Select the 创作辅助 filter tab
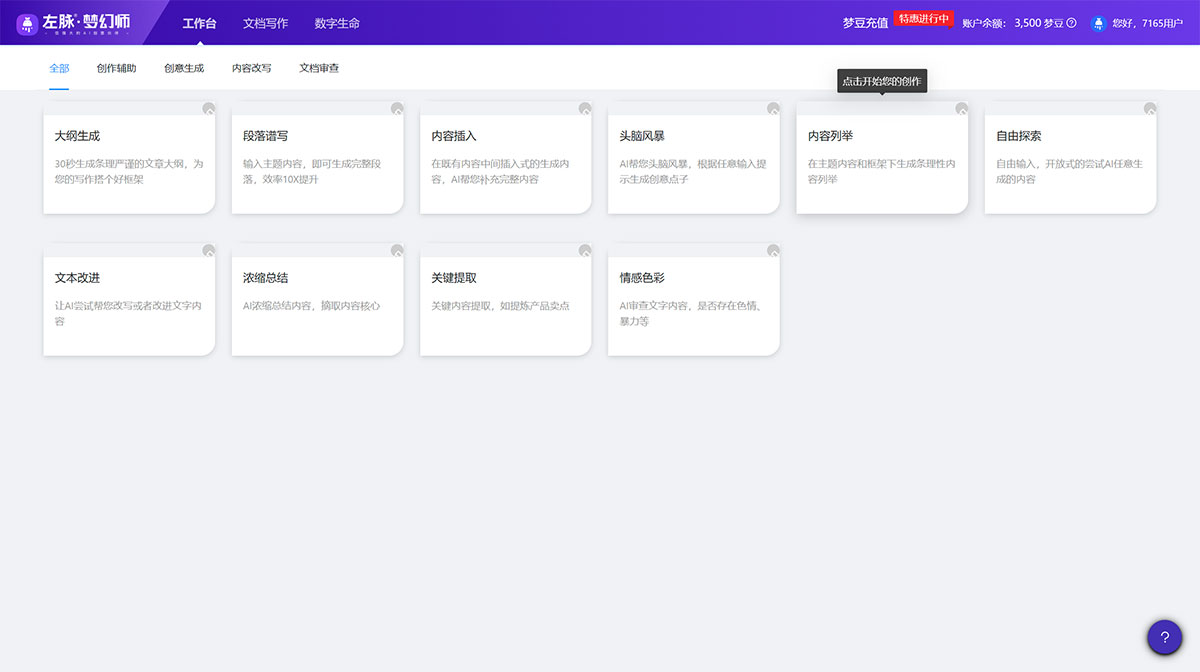This screenshot has width=1200, height=672. (116, 68)
